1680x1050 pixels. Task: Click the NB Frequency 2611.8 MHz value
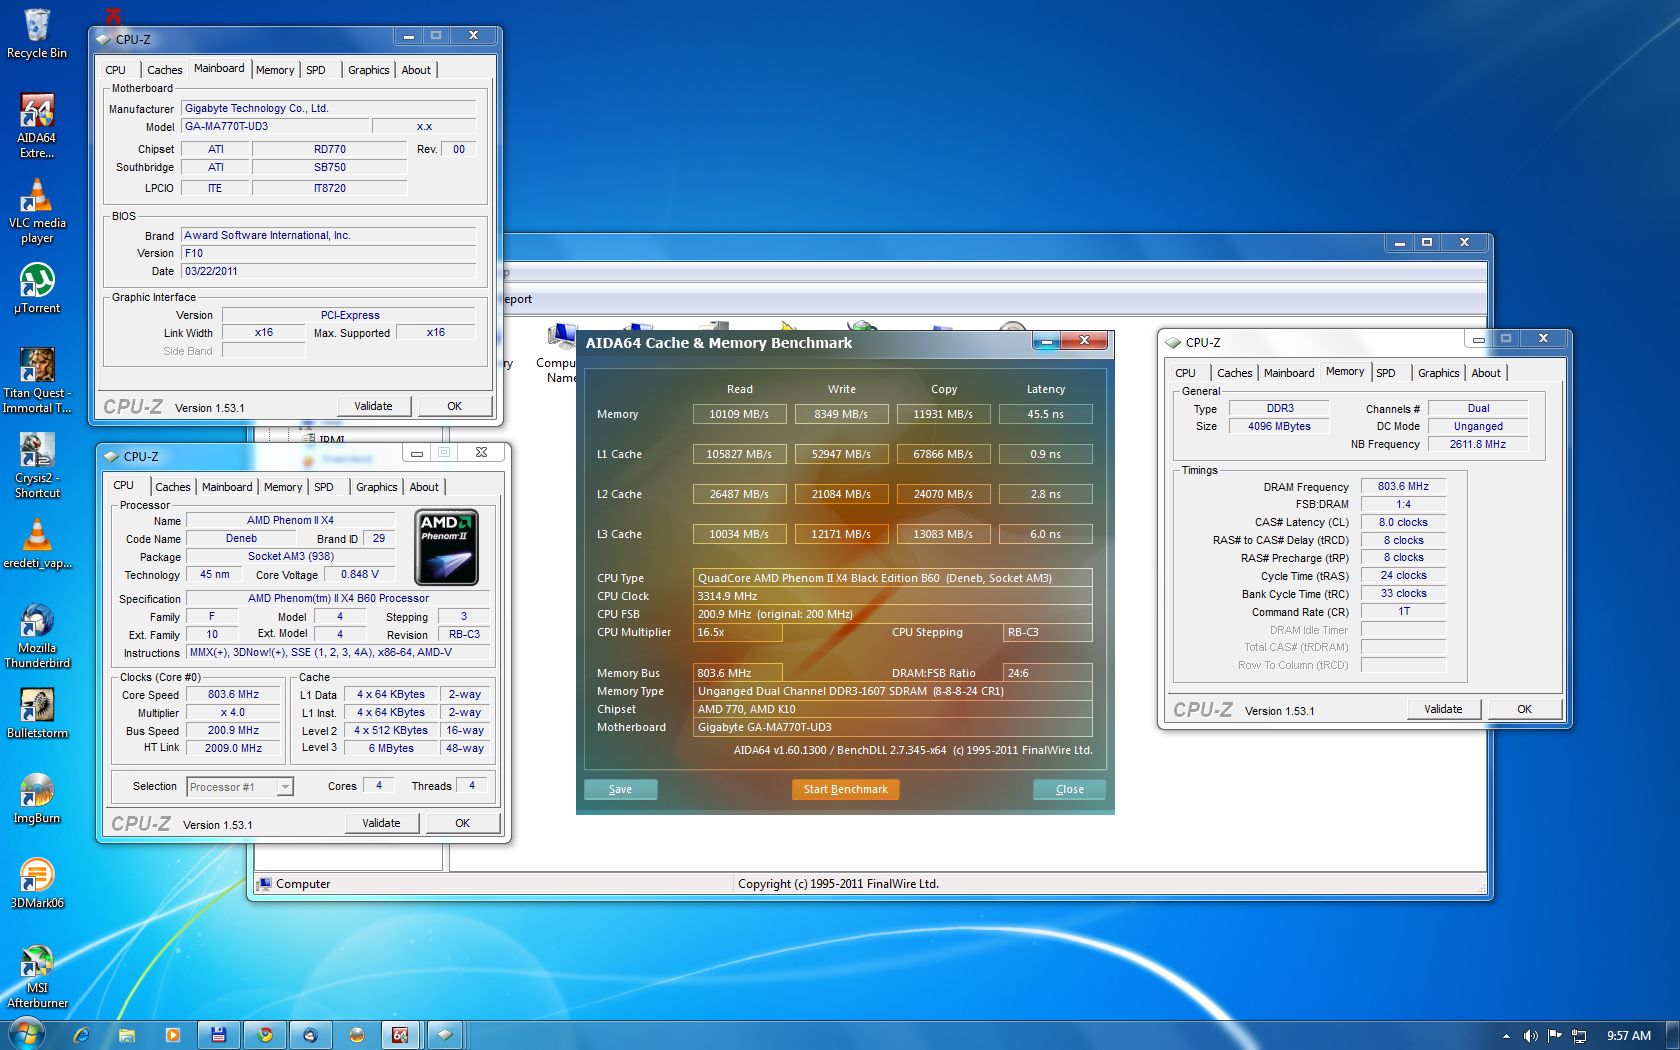coord(1477,444)
